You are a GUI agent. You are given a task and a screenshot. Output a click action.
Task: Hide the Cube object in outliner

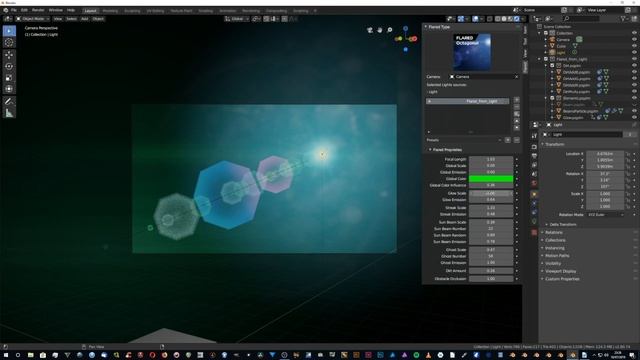(634, 46)
